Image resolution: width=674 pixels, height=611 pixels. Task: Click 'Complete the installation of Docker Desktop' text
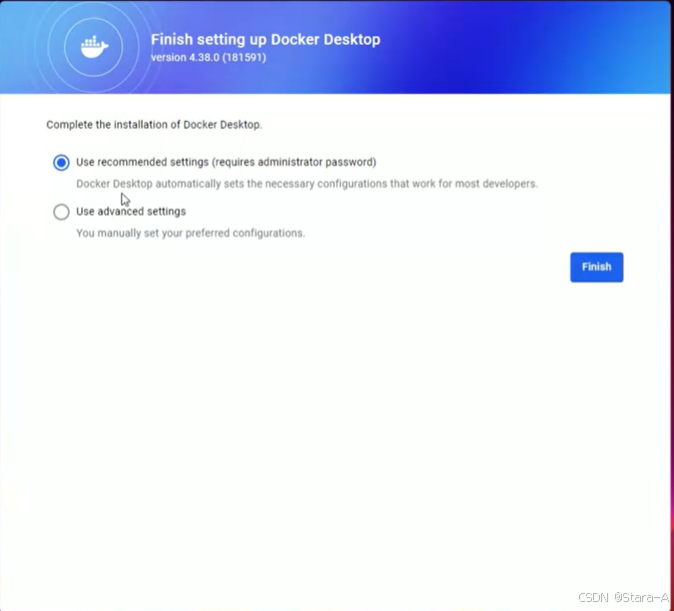pos(154,125)
